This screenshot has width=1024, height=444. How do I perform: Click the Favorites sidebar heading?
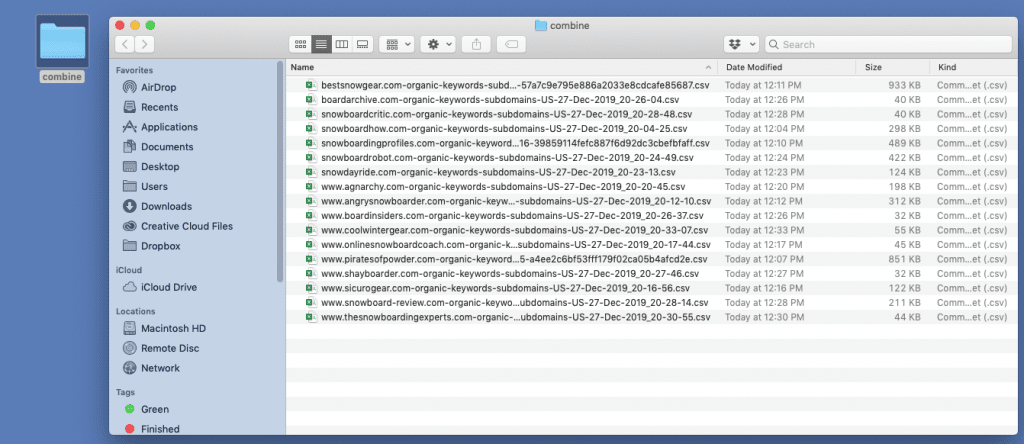[x=135, y=70]
